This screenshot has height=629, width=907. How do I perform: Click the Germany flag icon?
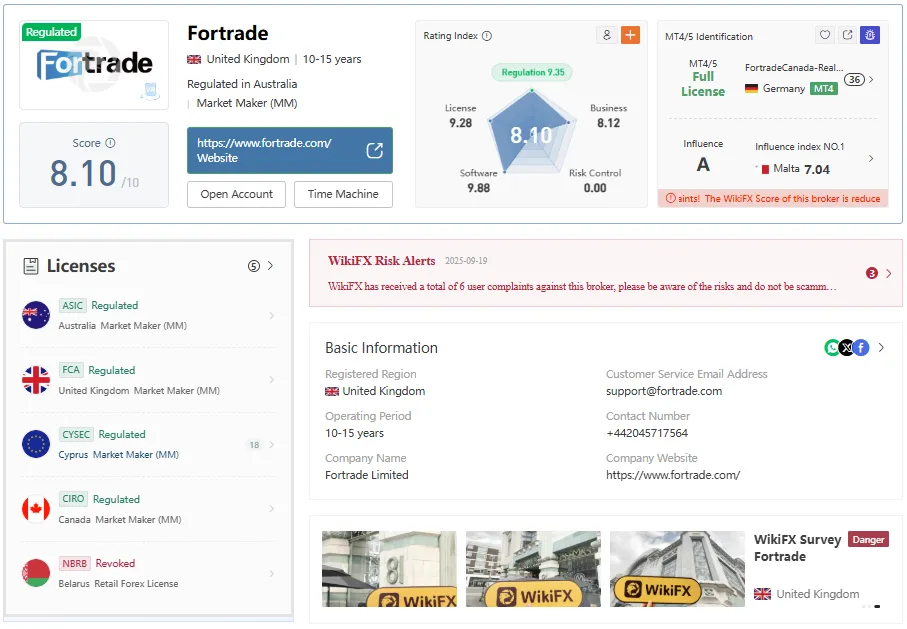pos(751,89)
